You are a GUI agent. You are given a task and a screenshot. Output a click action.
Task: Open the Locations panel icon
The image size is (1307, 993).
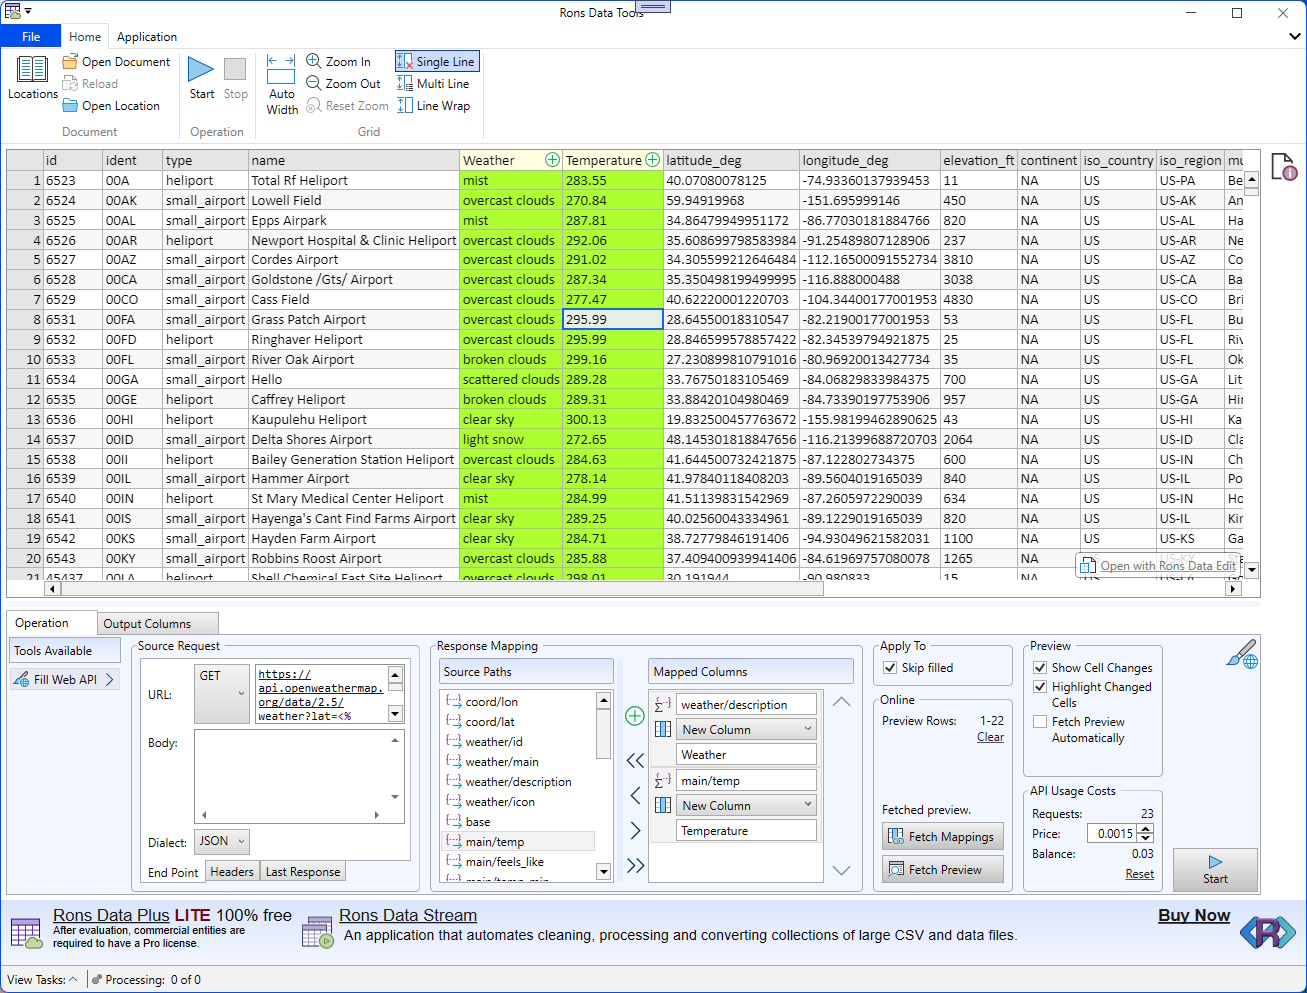(32, 68)
